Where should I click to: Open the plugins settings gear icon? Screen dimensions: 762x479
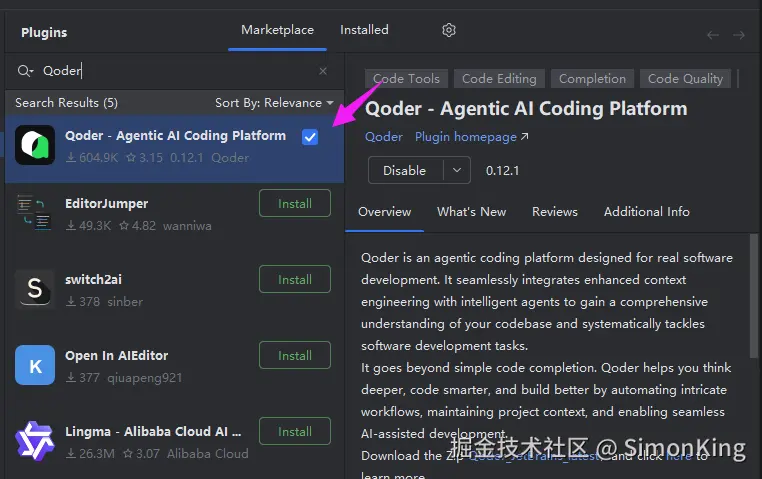(x=449, y=30)
